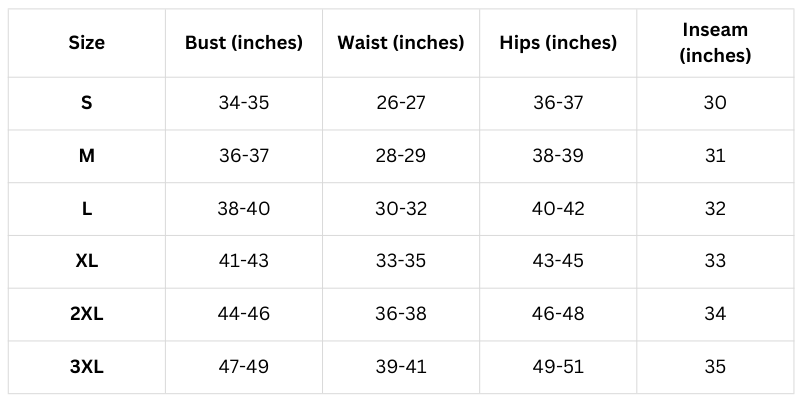
Task: Click bust value 44-46
Action: coord(244,314)
